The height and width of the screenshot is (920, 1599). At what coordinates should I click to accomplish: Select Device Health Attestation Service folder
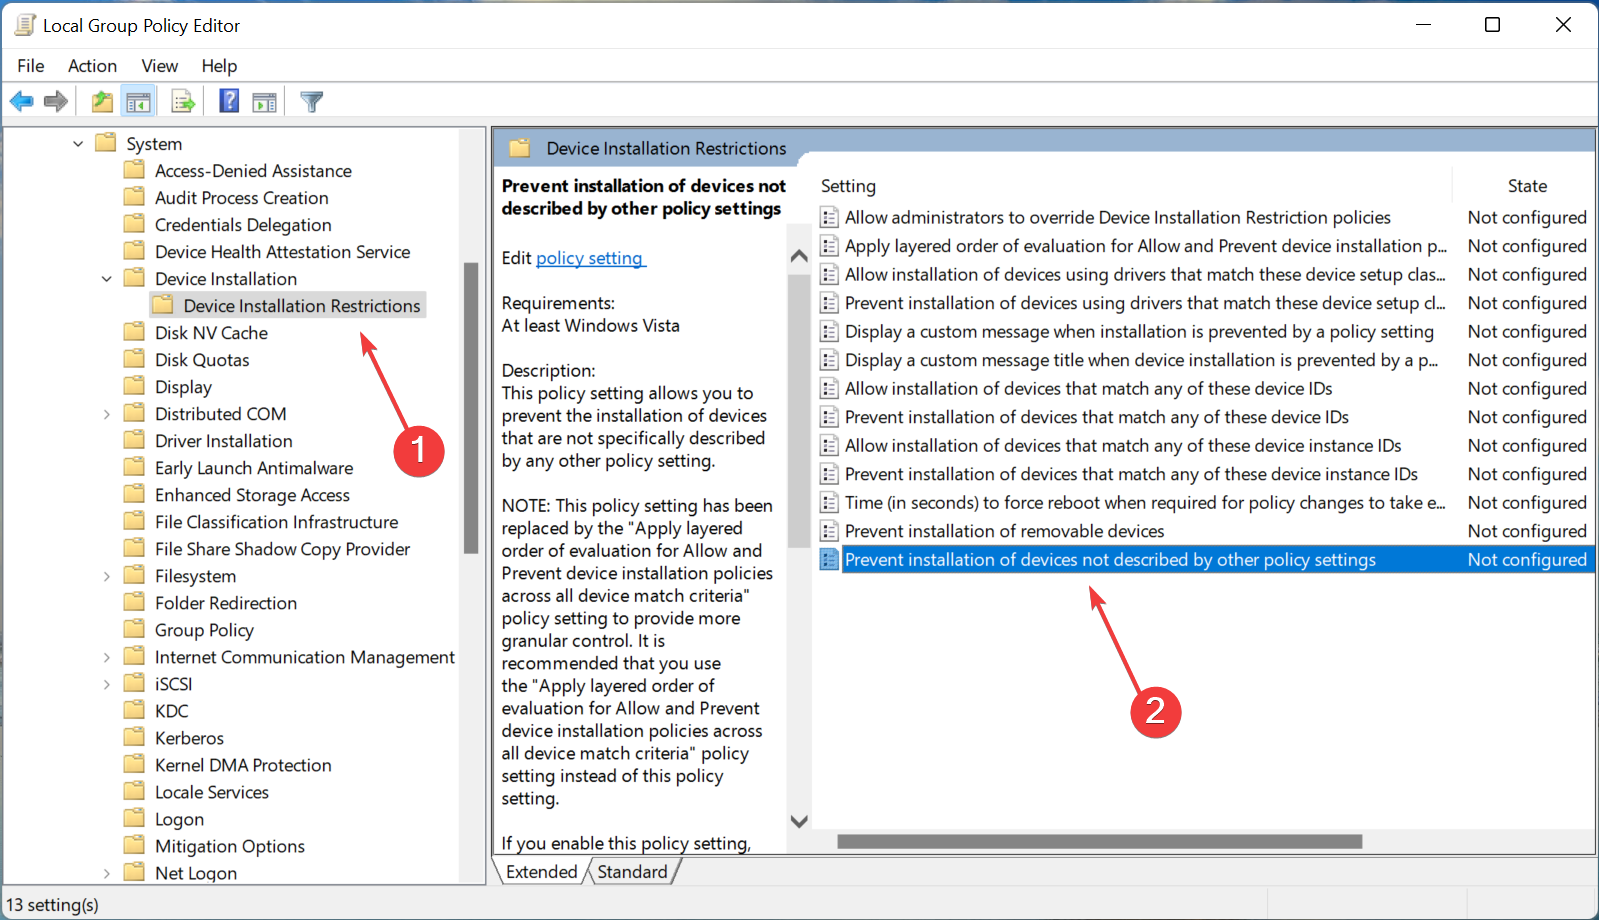(282, 251)
